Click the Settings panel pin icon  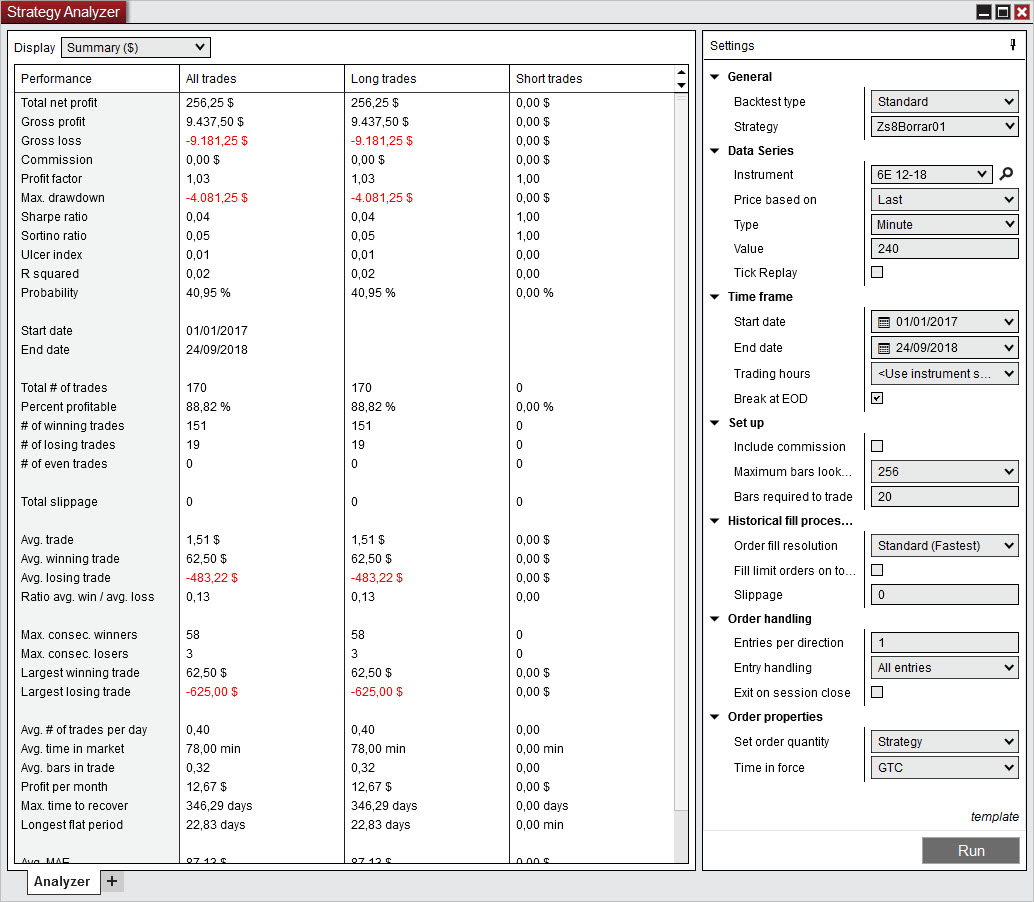point(1012,45)
